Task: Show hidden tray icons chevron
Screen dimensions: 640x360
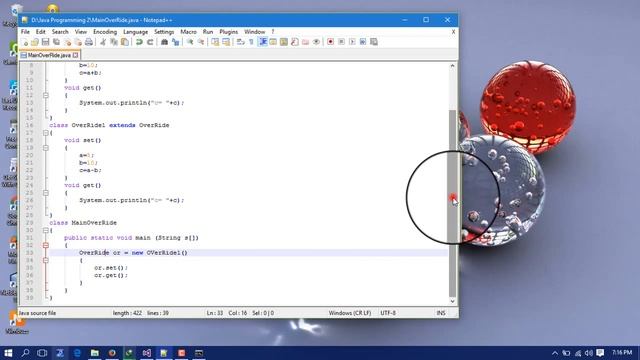Action: tap(555, 353)
